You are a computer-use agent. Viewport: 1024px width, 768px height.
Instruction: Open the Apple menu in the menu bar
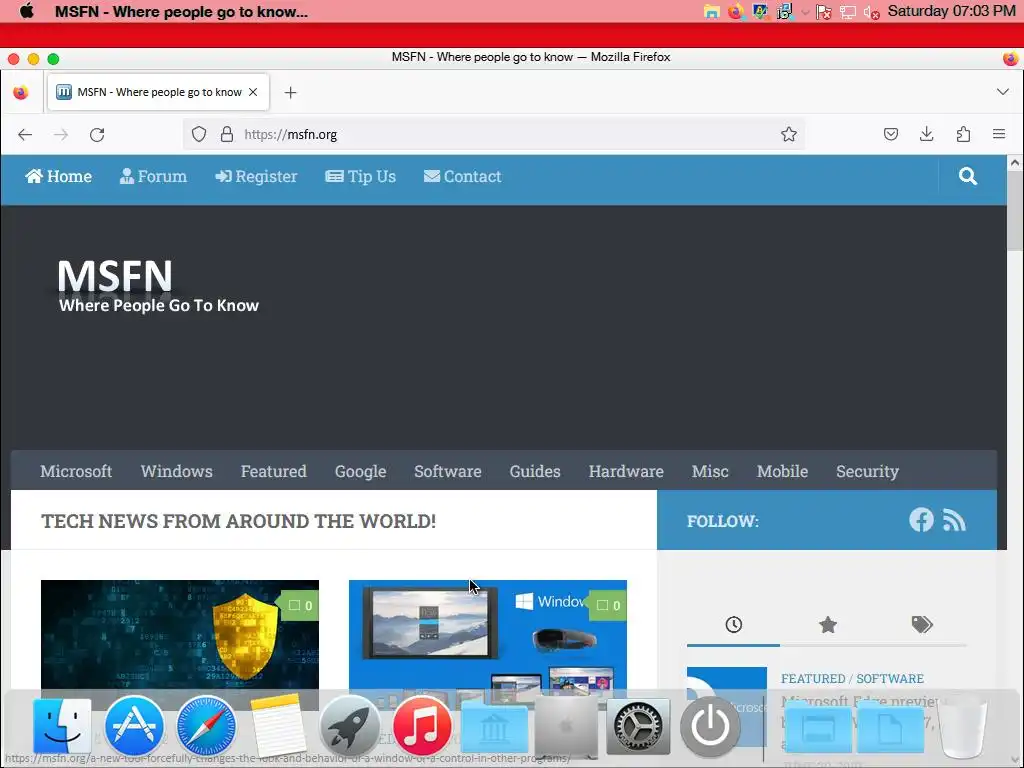point(27,11)
